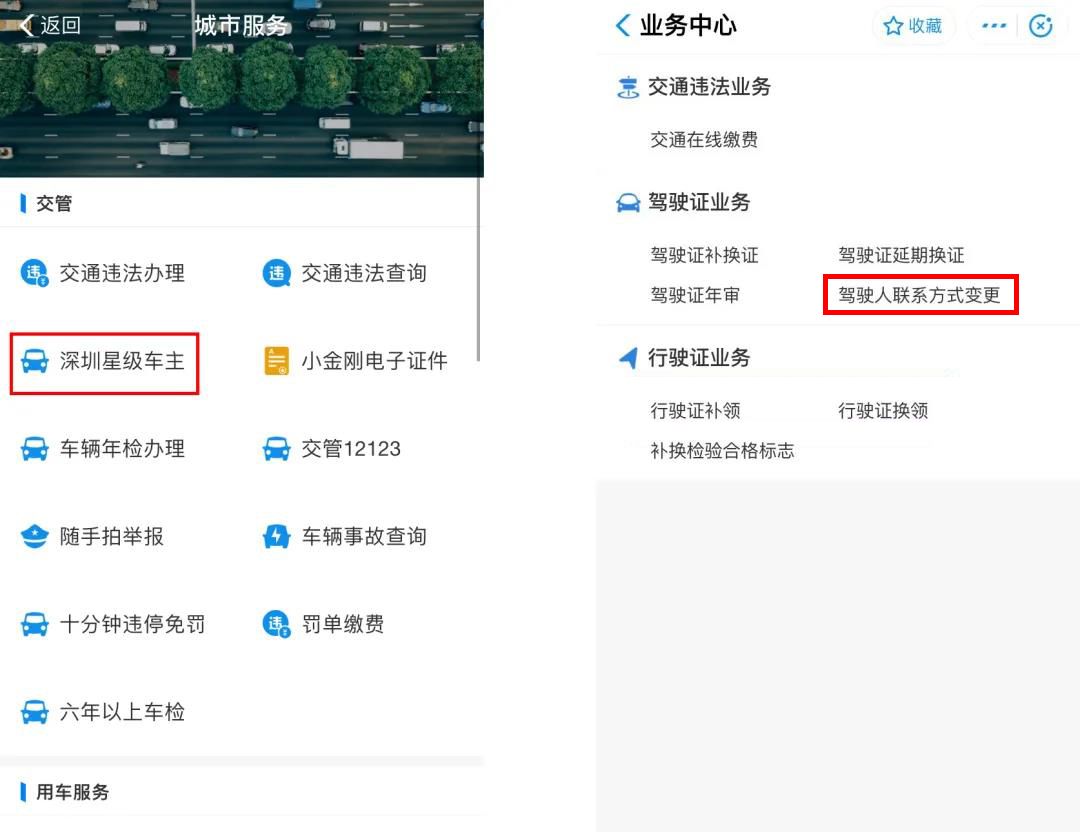Open 车辆事故查询 lightning car icon

point(276,537)
